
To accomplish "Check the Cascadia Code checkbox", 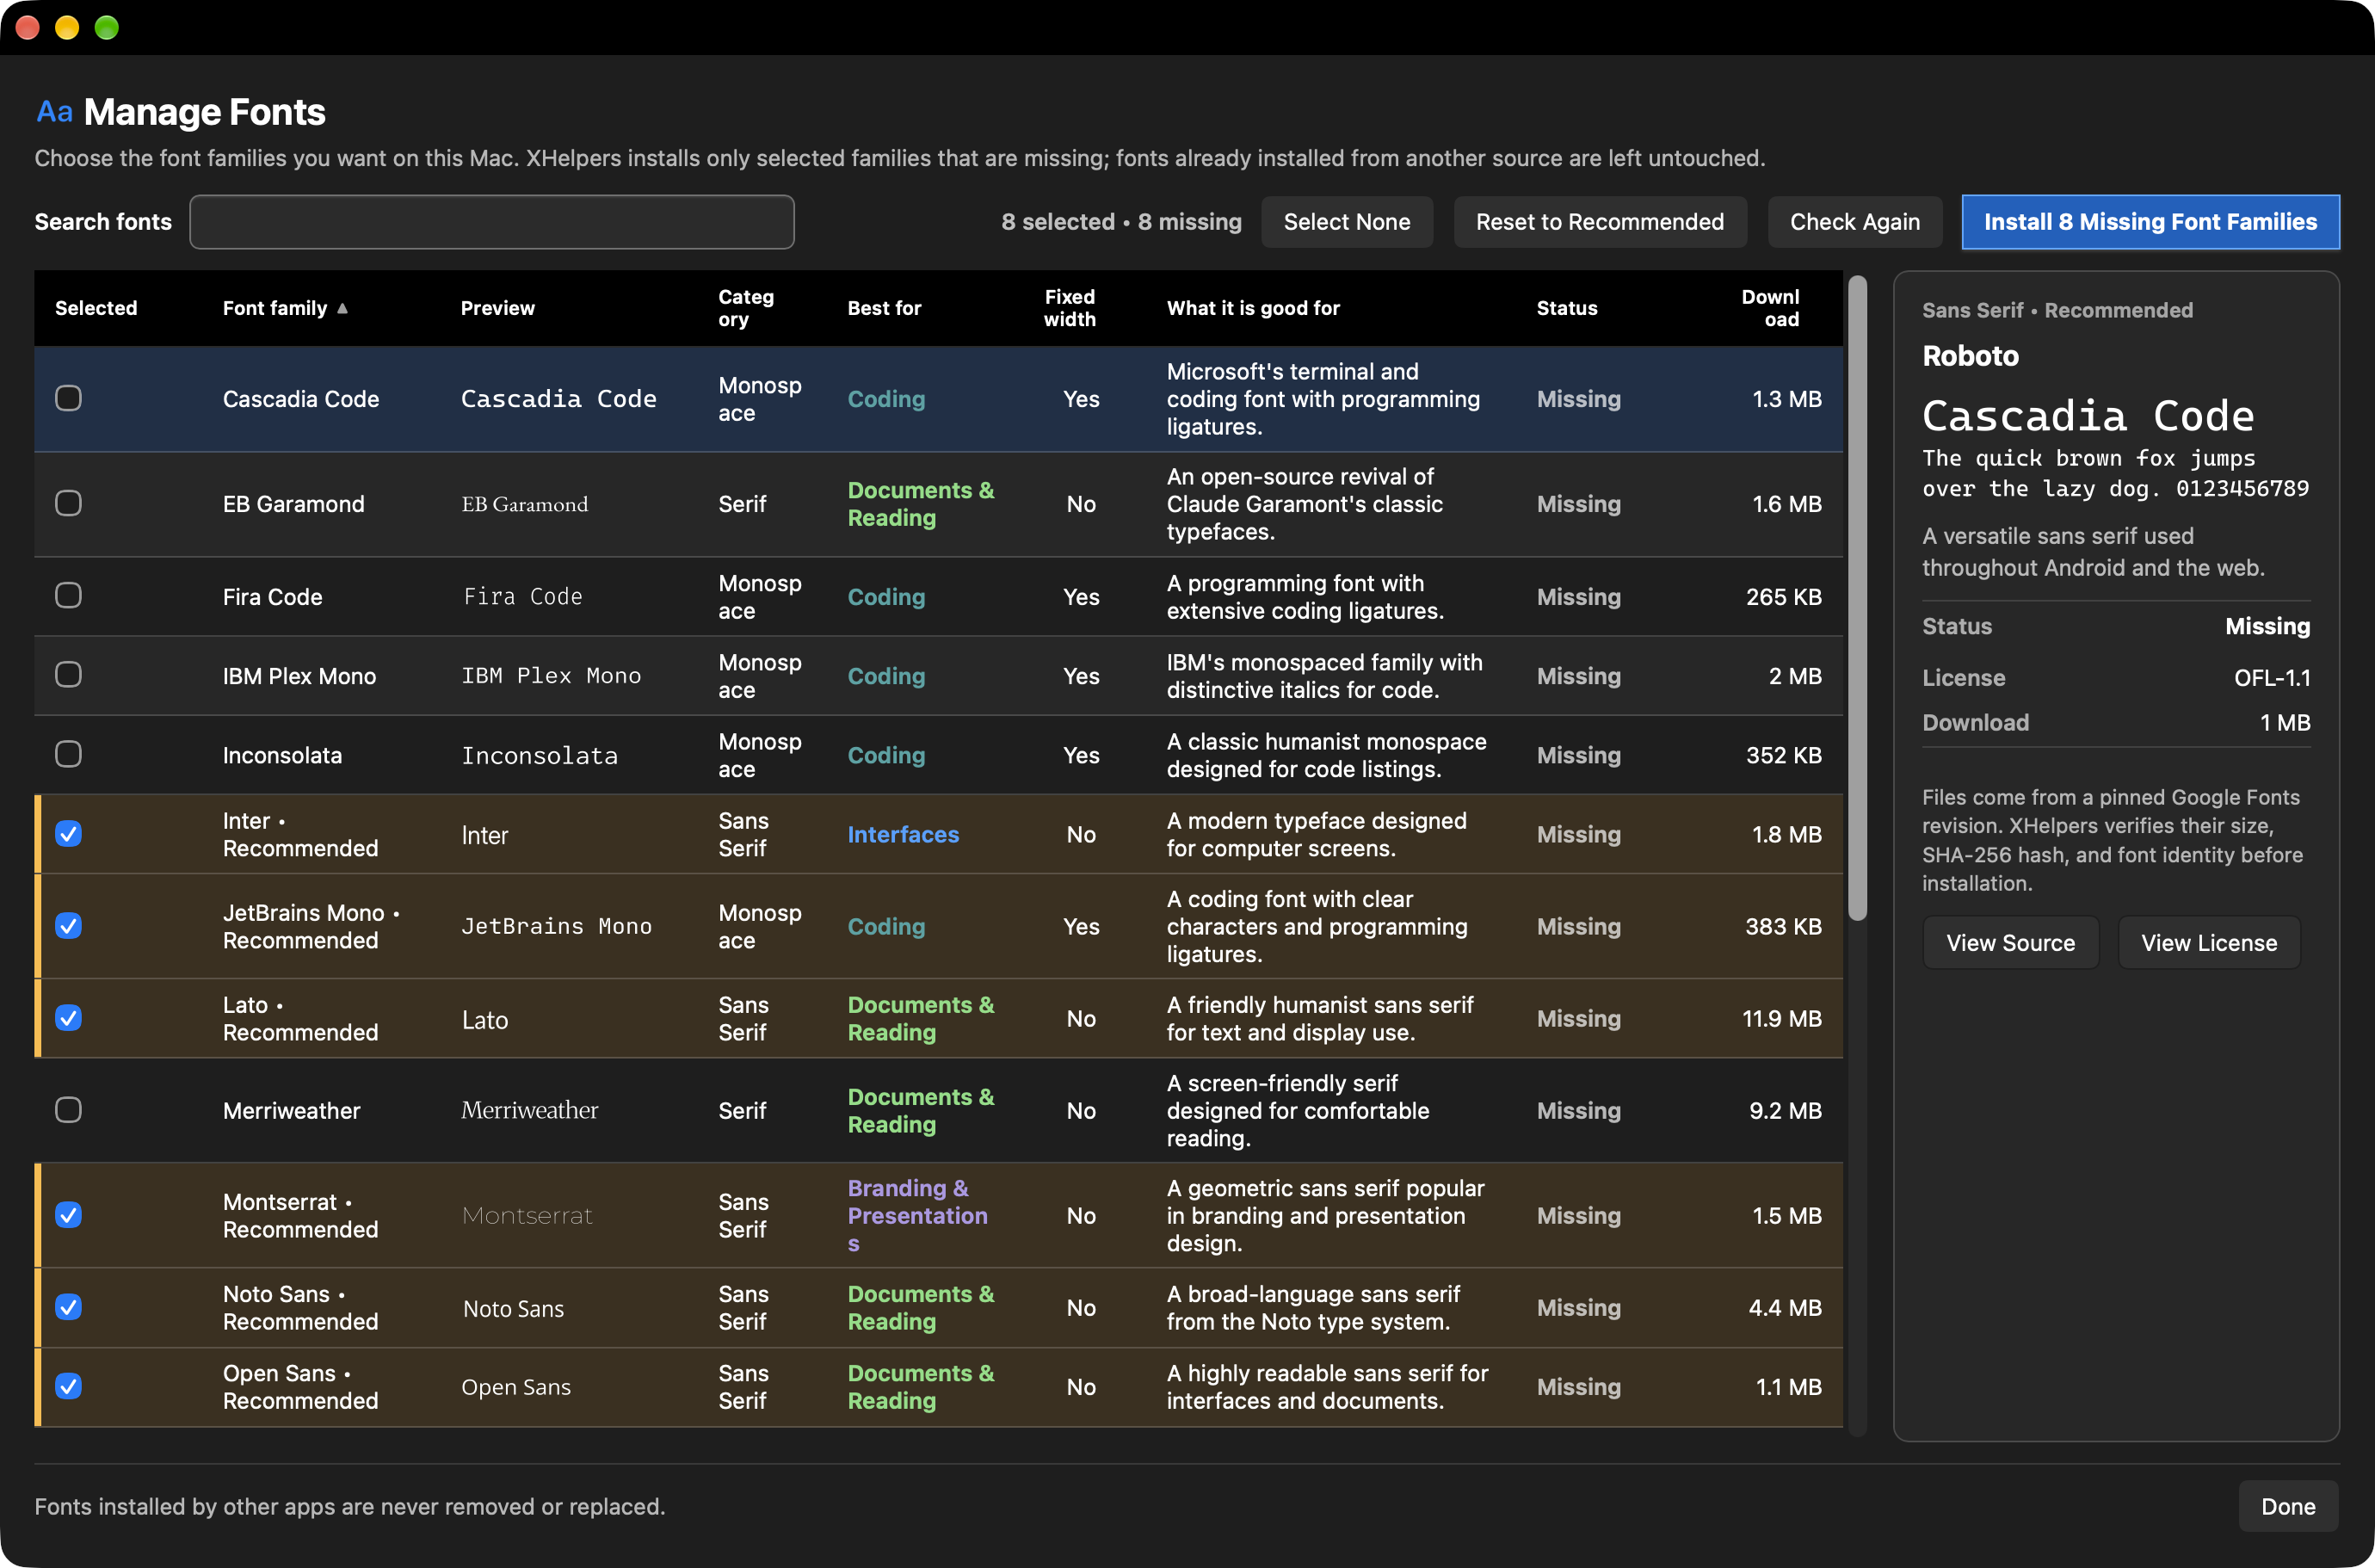I will pyautogui.click(x=68, y=398).
